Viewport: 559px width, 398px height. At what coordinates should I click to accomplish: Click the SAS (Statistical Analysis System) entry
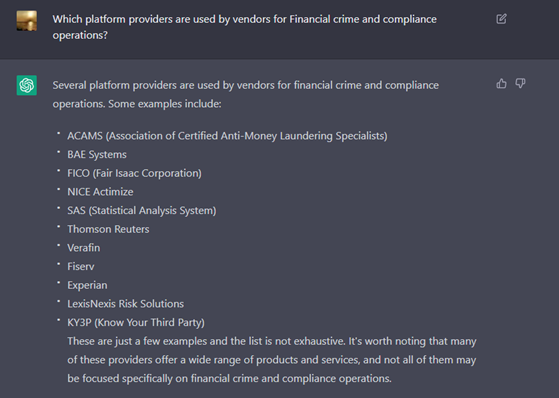point(142,210)
